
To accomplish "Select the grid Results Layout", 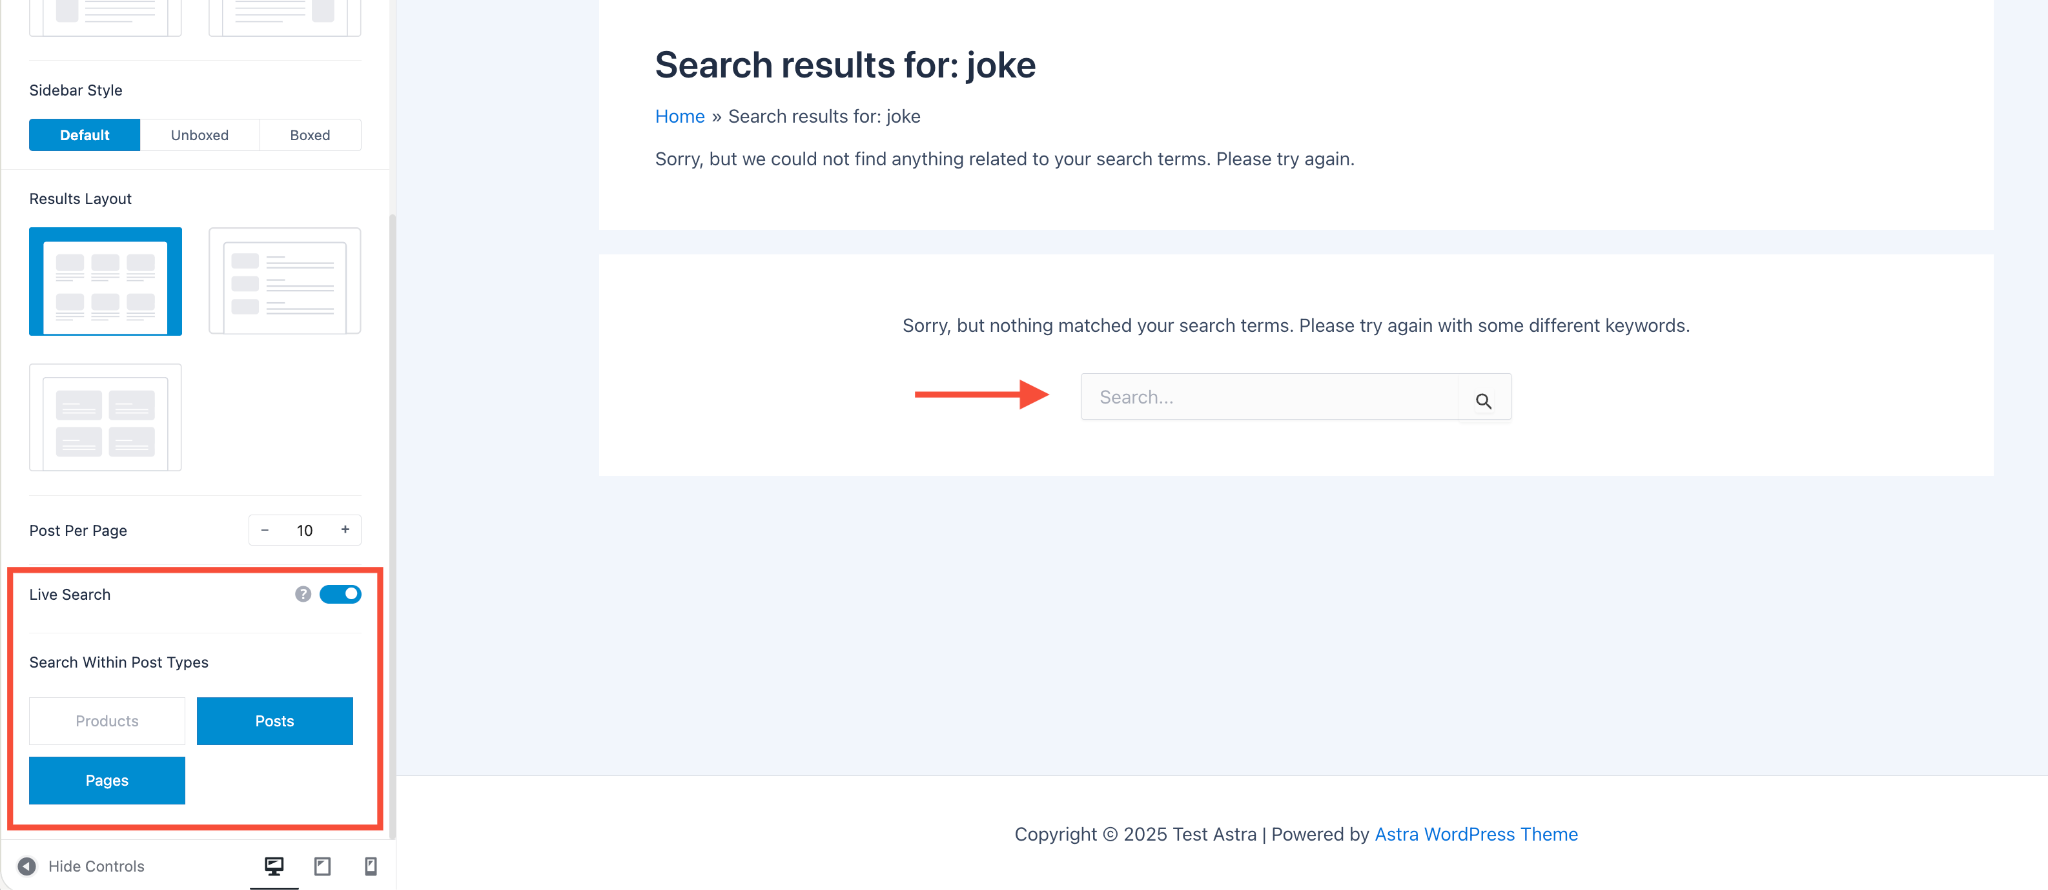I will [x=105, y=281].
